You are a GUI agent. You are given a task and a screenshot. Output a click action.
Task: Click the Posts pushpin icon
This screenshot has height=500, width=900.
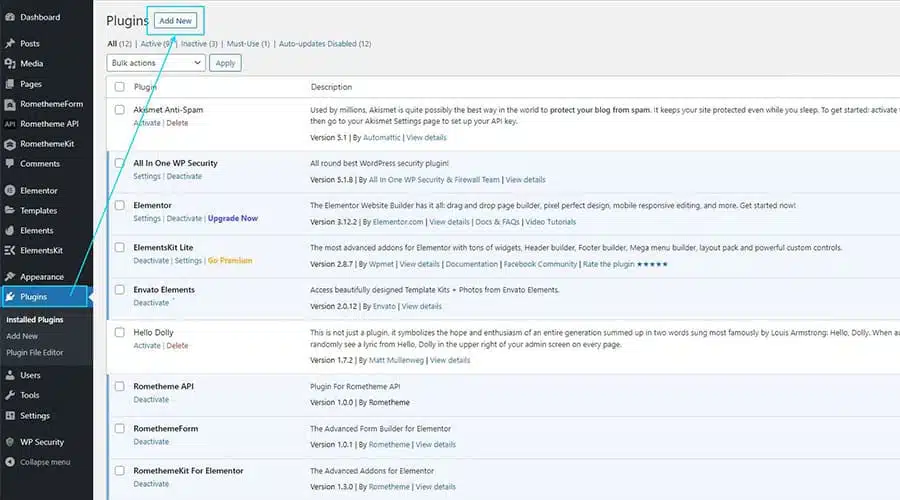(x=10, y=44)
